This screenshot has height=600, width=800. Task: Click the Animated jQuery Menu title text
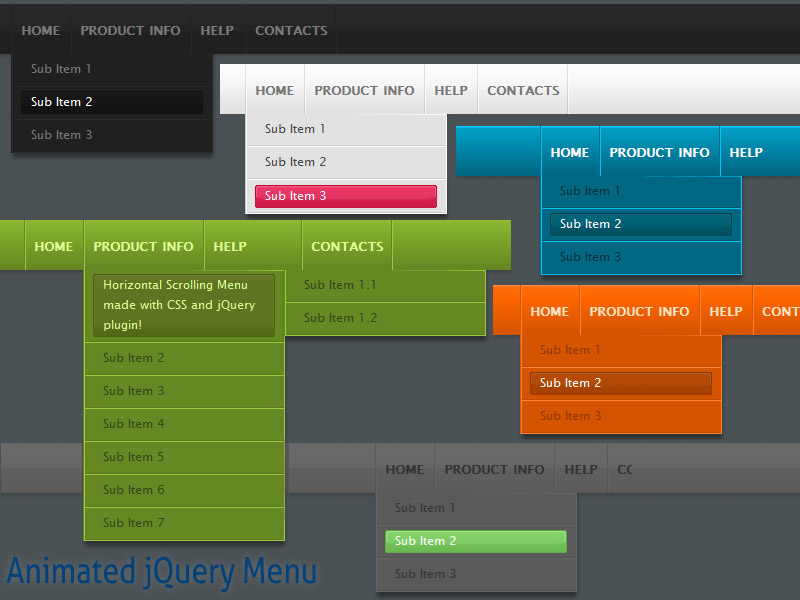pos(162,572)
